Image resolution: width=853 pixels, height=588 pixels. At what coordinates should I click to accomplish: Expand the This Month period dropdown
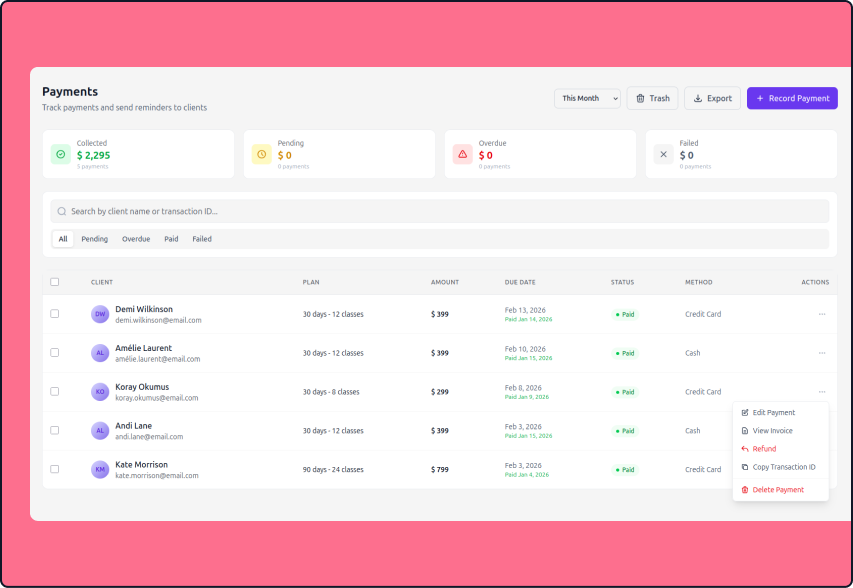(588, 98)
